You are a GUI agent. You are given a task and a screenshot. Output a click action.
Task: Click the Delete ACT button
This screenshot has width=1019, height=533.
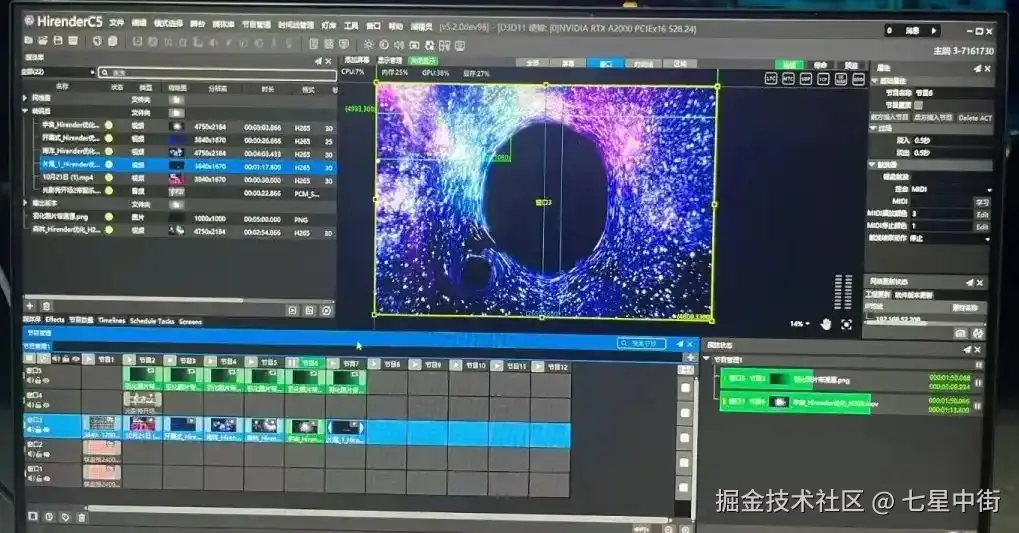[975, 118]
